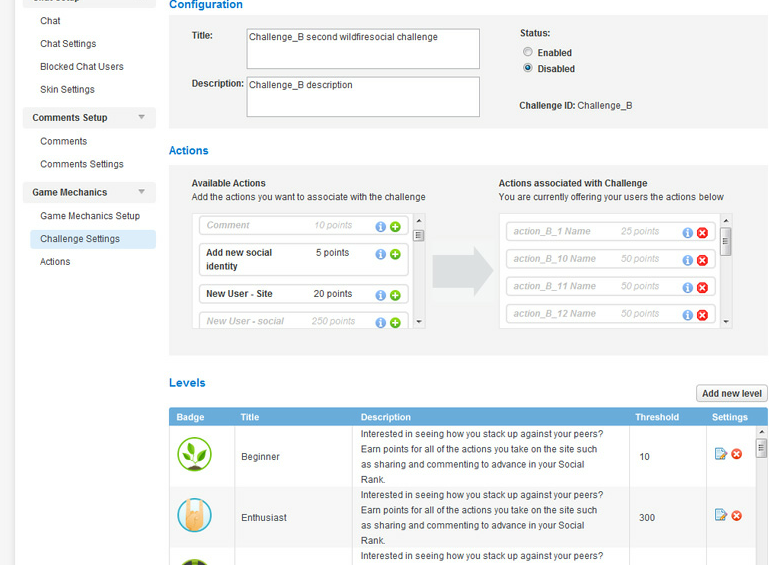This screenshot has width=769, height=566.
Task: Remove action_B_11 Name from challenge
Action: (x=702, y=287)
